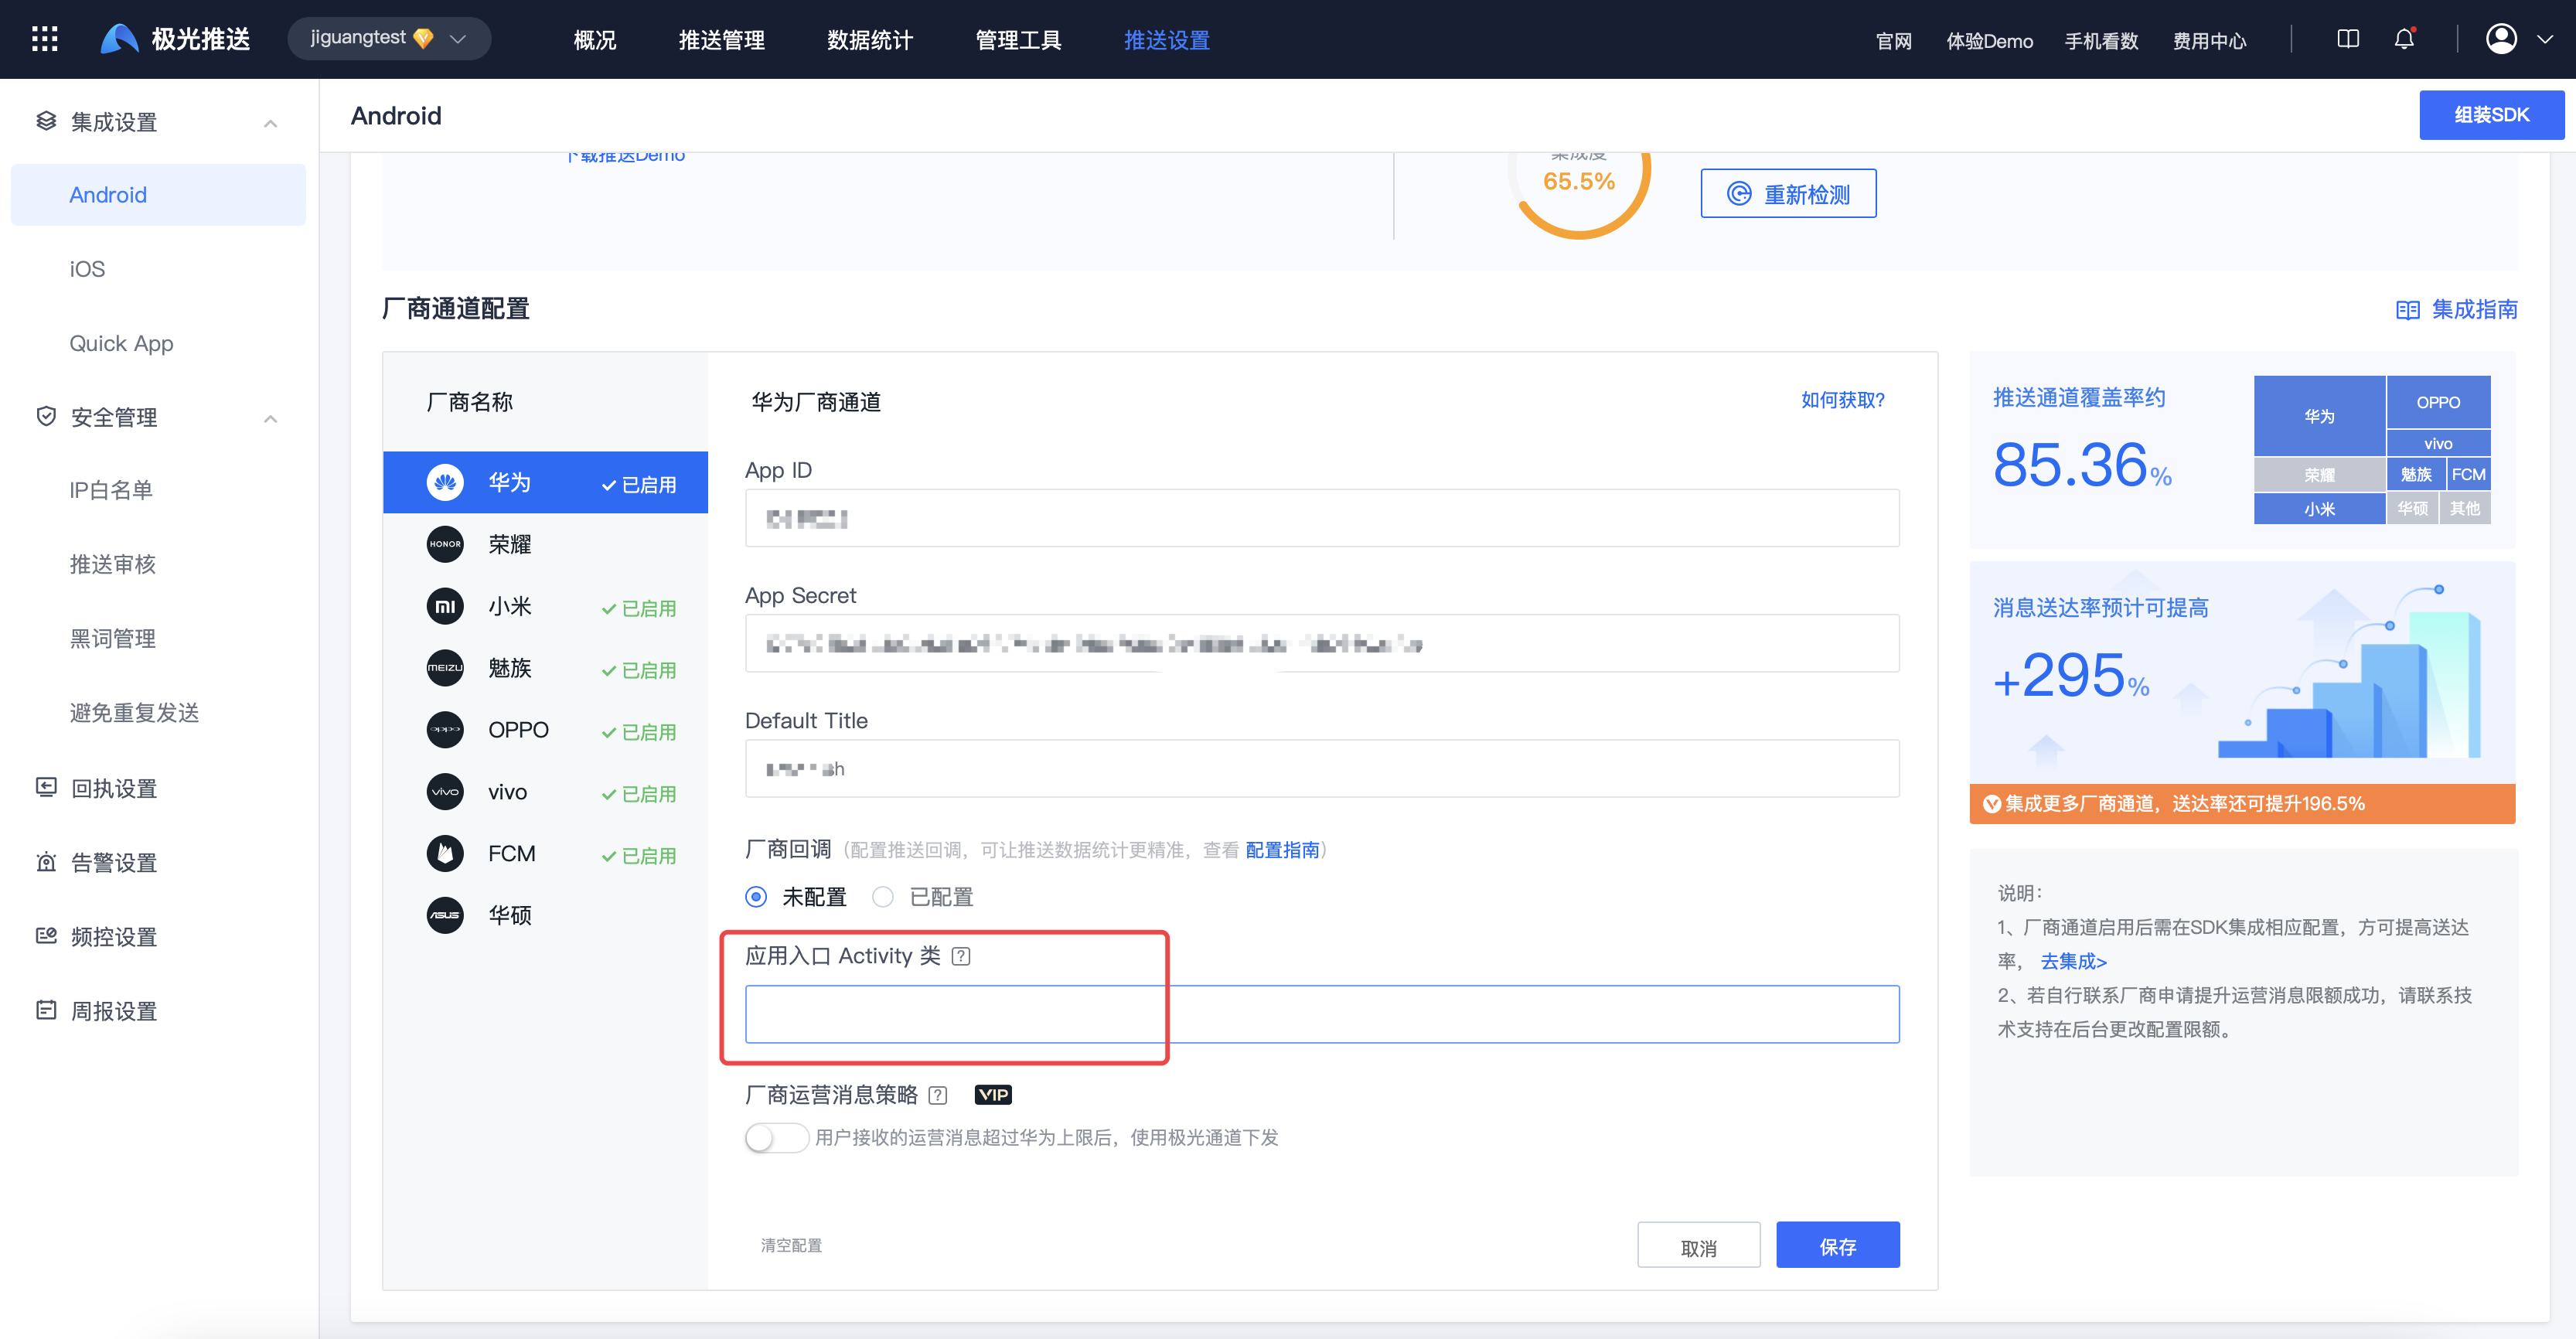The width and height of the screenshot is (2576, 1339).
Task: Click the 集成设置 layers icon
Action: click(x=46, y=122)
